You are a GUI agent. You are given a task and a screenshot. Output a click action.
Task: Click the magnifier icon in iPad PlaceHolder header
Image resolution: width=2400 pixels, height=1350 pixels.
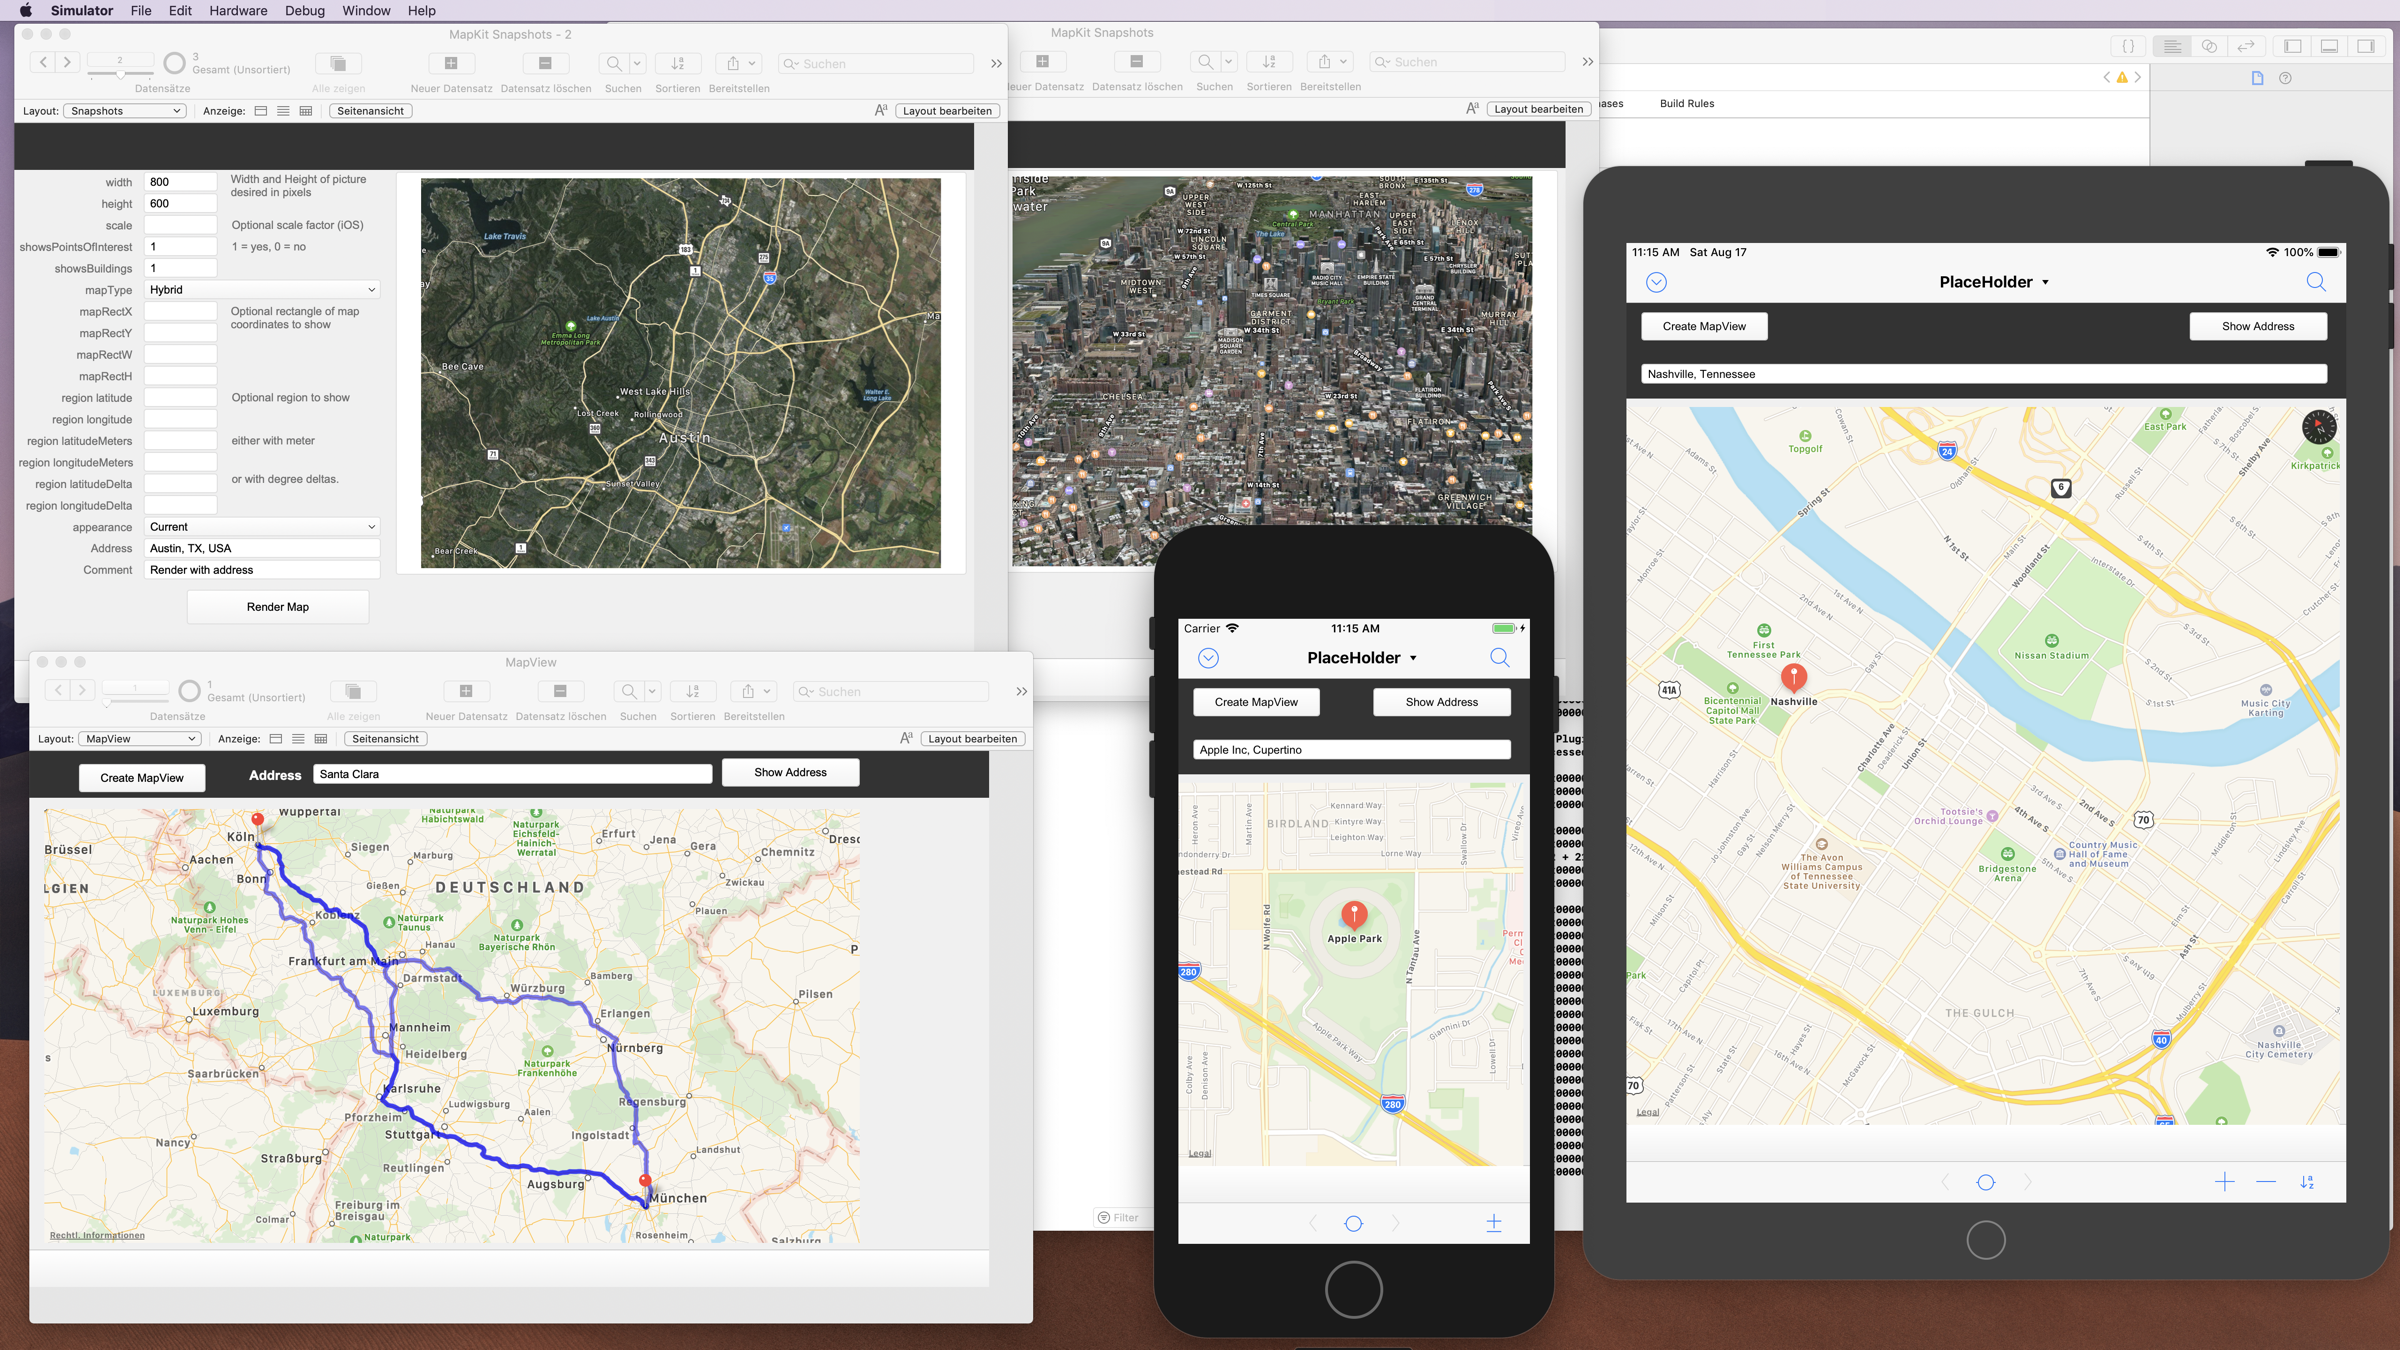2315,282
